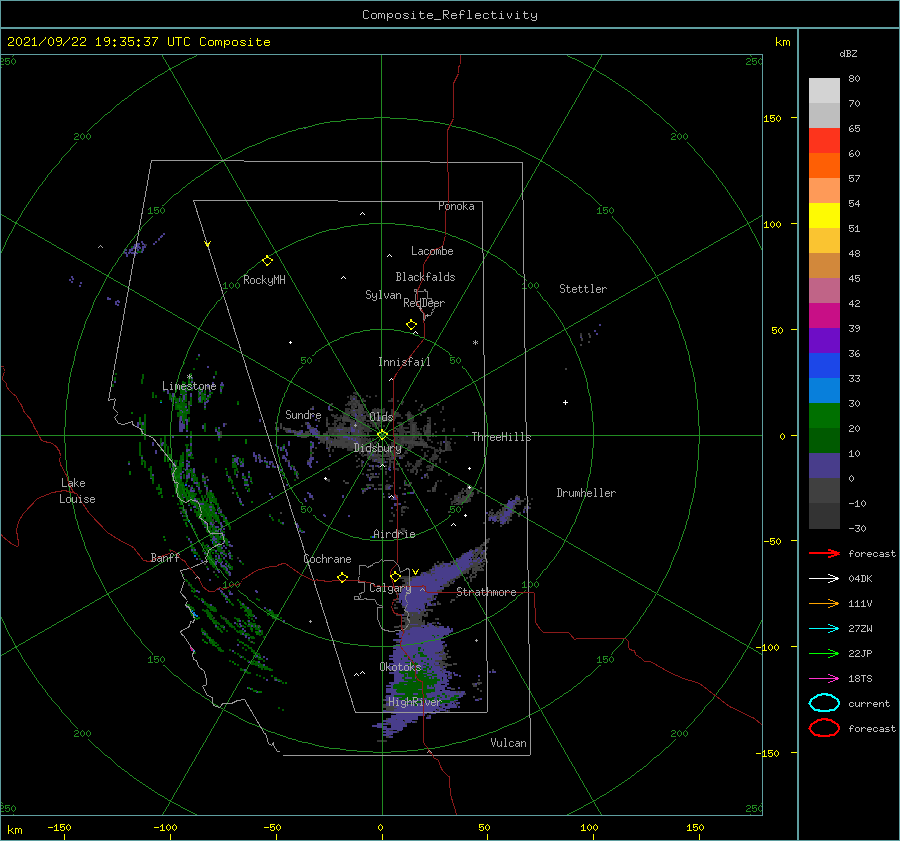Viewport: 900px width, 841px height.
Task: Click the Airdrie city label
Action: pyautogui.click(x=394, y=534)
